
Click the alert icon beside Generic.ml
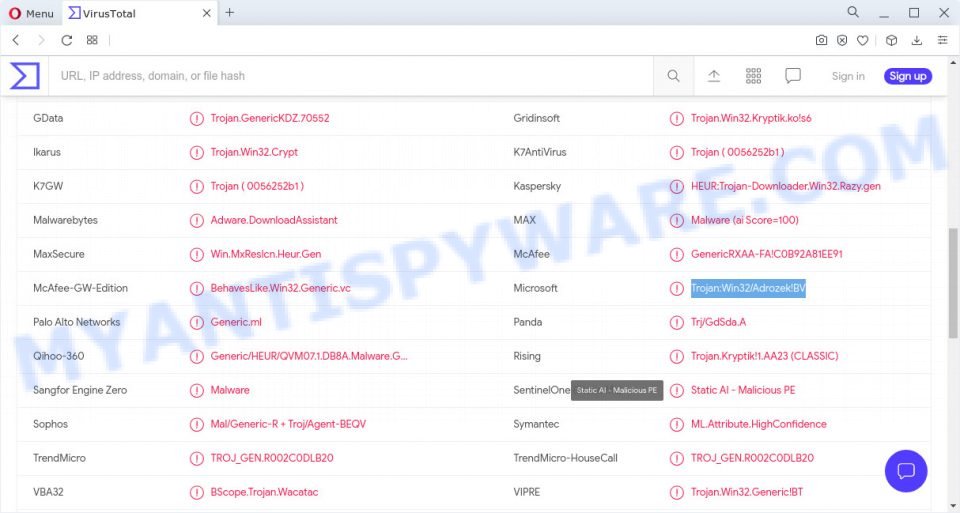click(197, 322)
